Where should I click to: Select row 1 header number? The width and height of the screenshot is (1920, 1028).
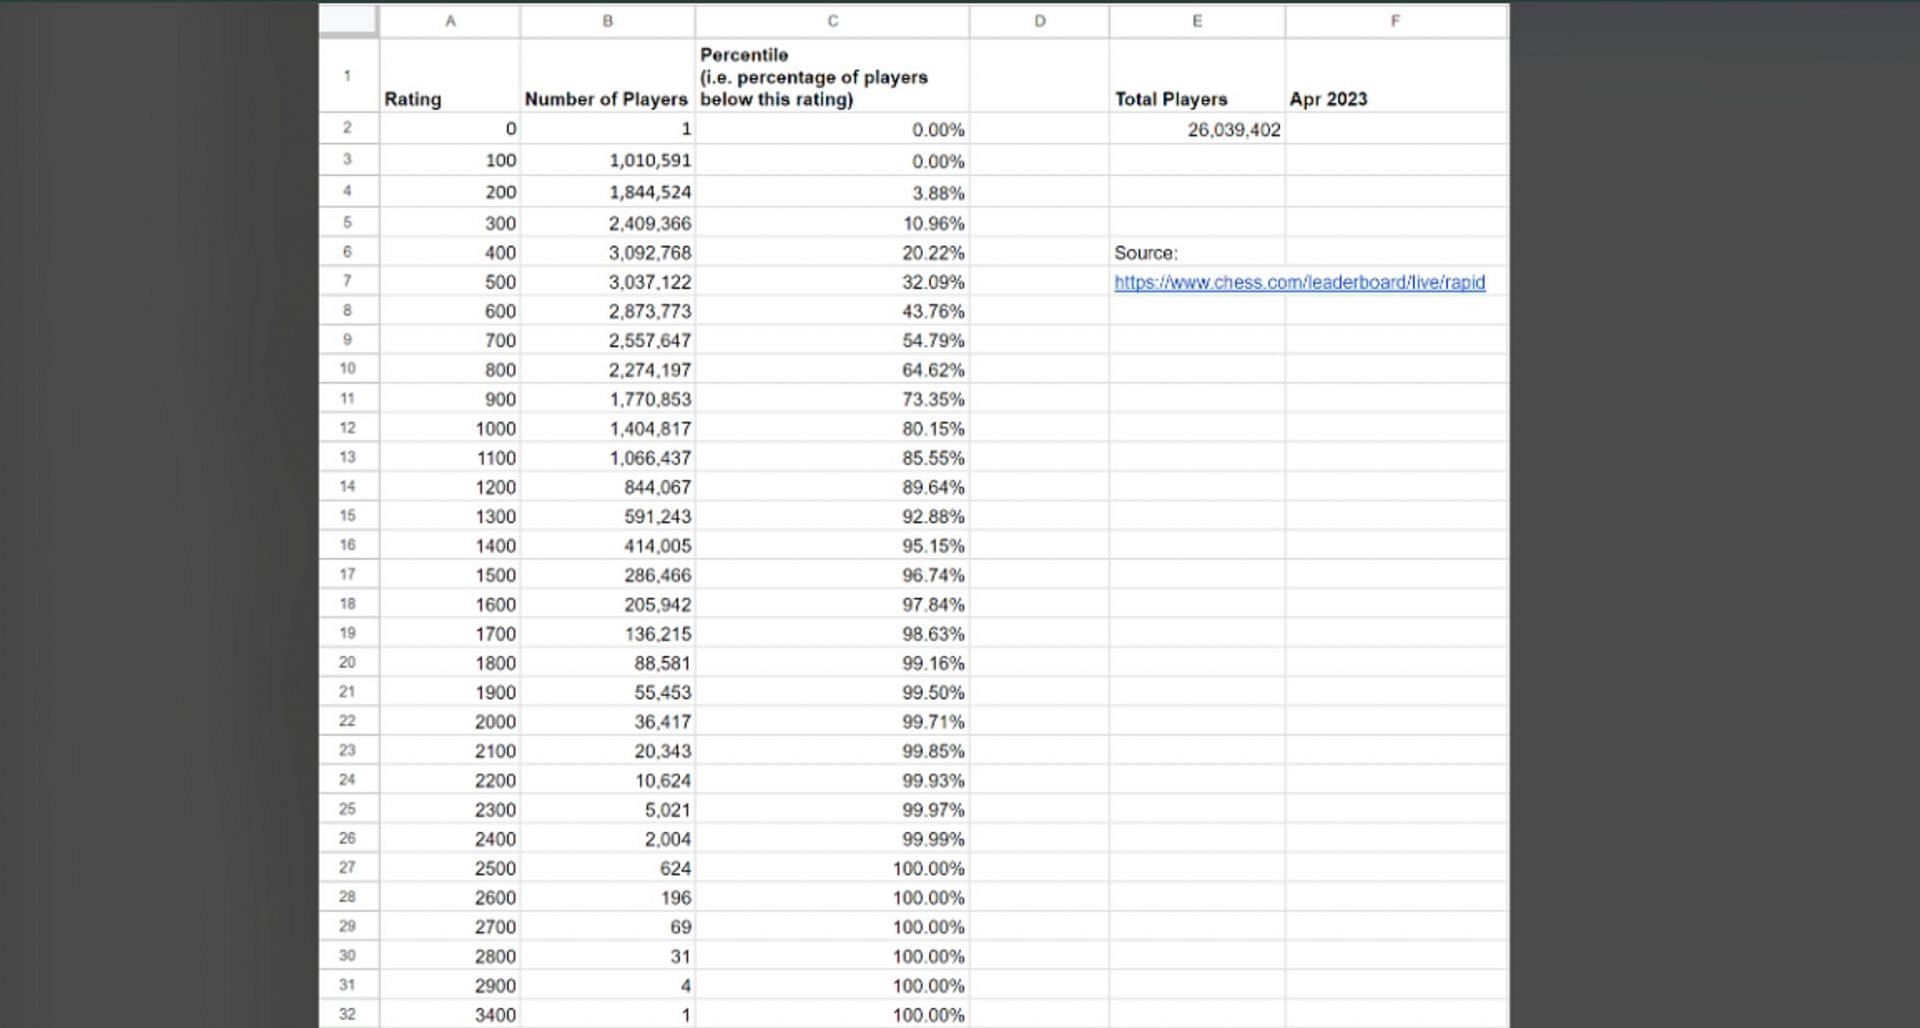(x=348, y=76)
